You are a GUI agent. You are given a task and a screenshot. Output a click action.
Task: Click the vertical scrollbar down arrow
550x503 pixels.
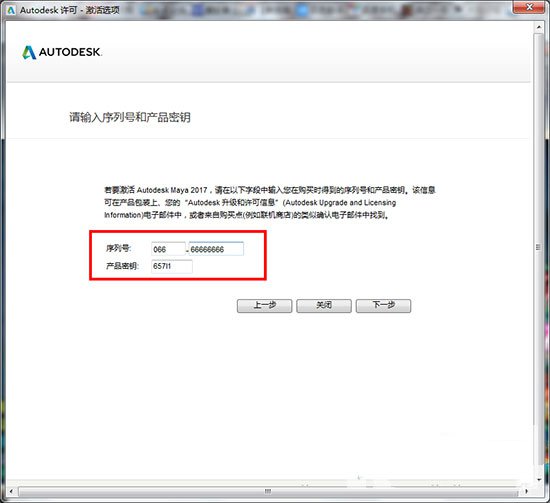[x=539, y=479]
